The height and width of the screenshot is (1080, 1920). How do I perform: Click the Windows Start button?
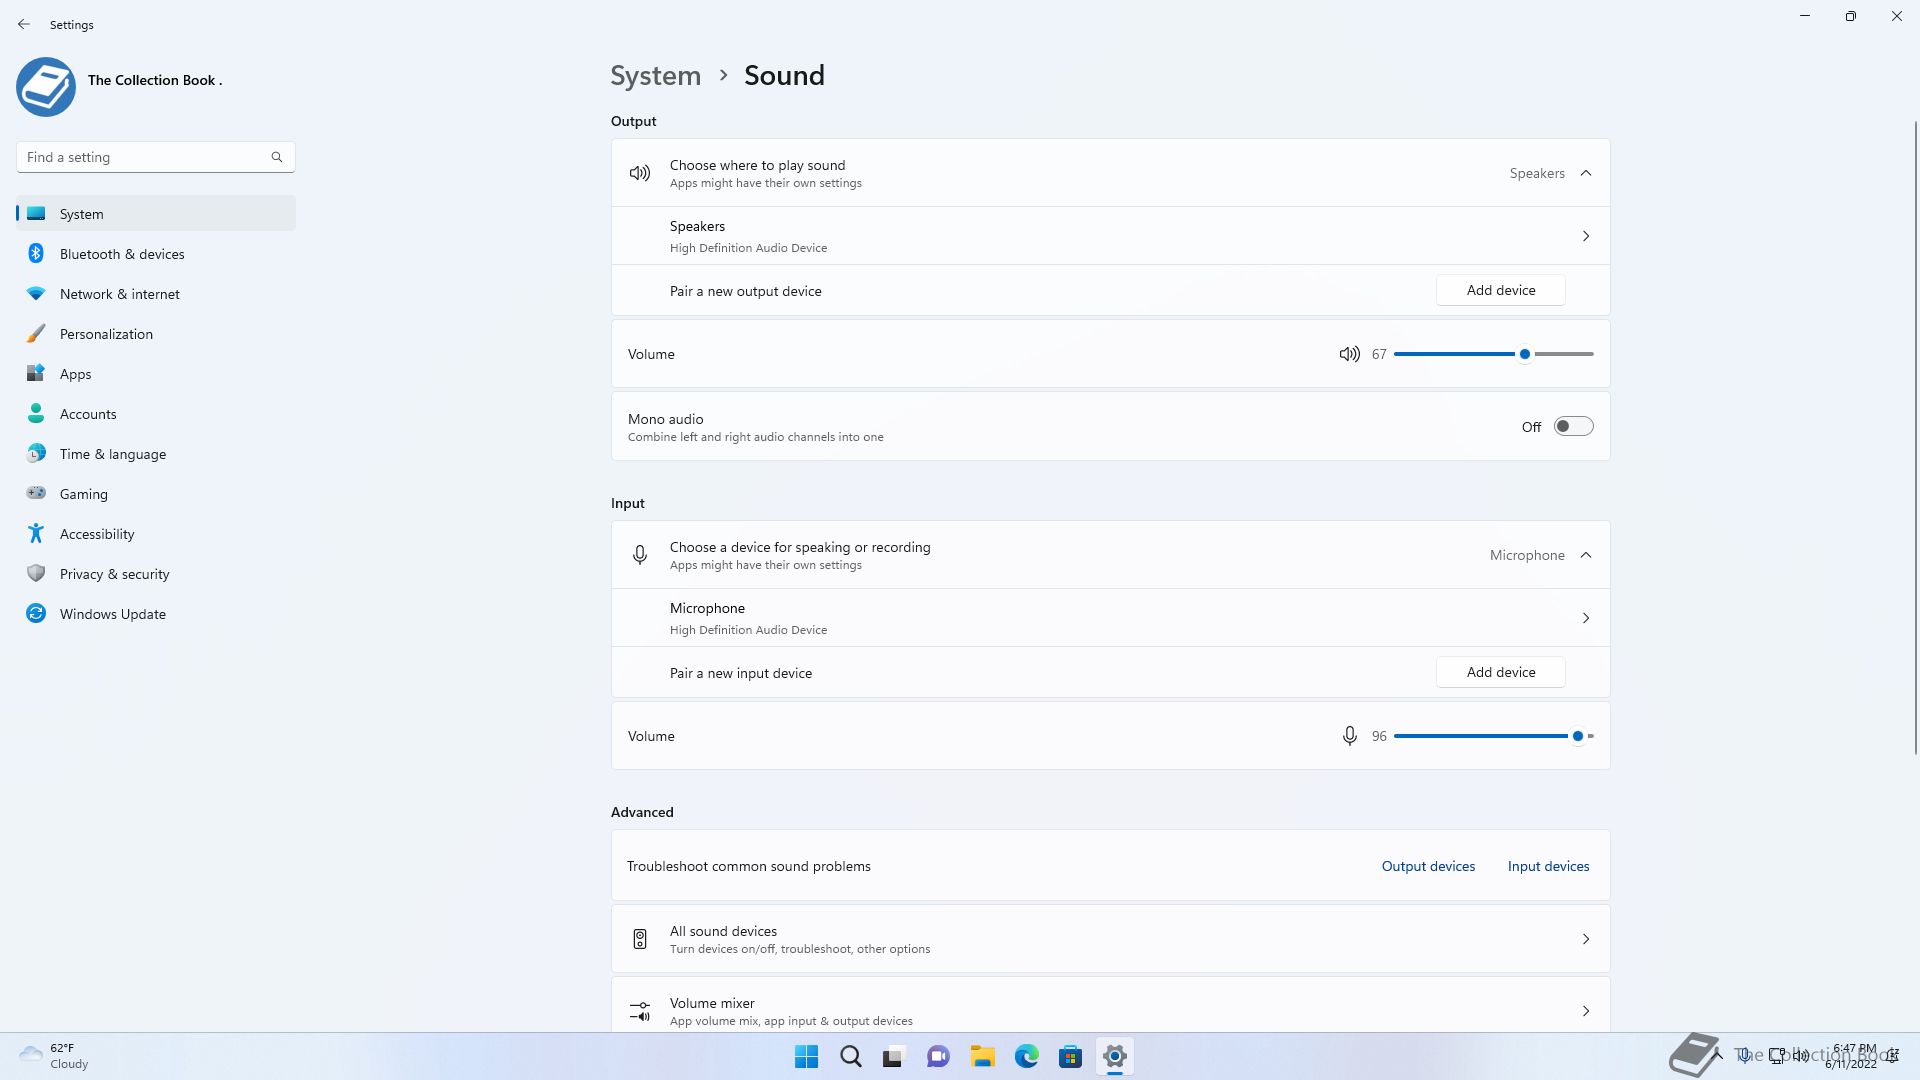806,1056
